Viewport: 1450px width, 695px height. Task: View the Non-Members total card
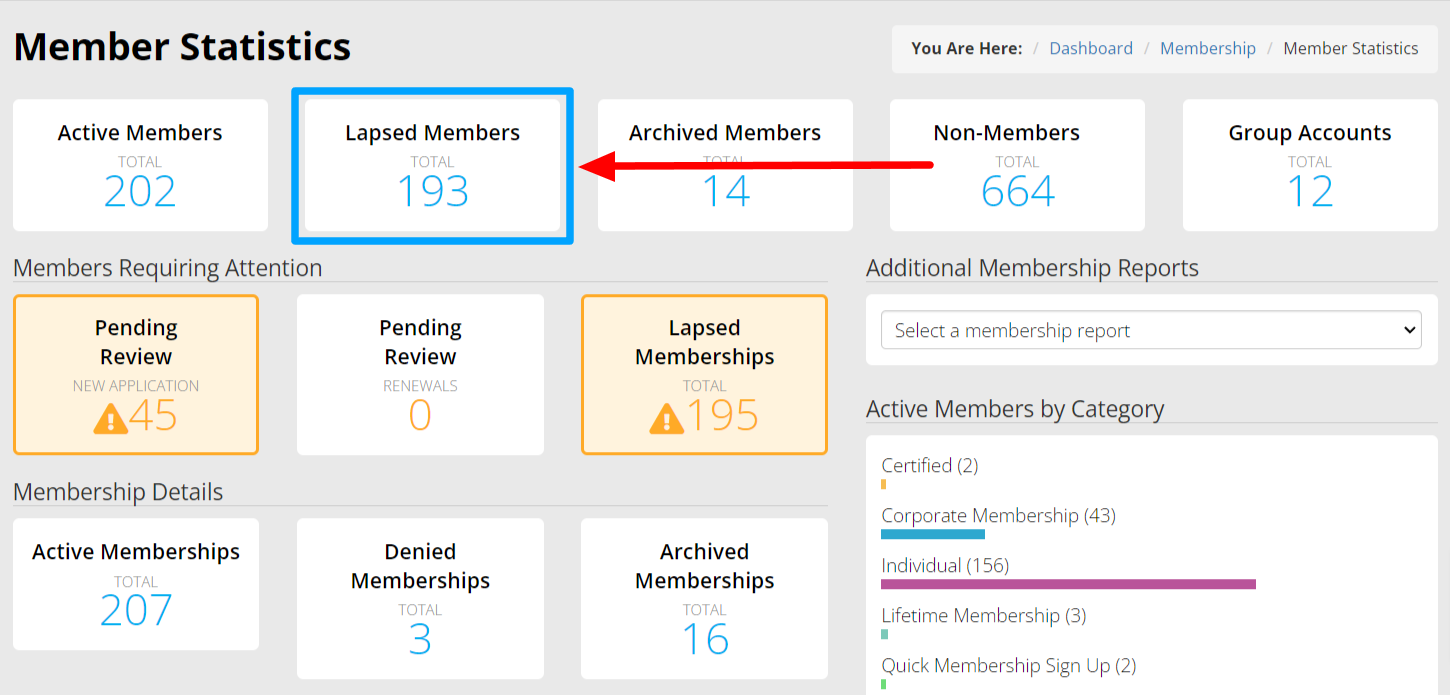tap(1017, 165)
